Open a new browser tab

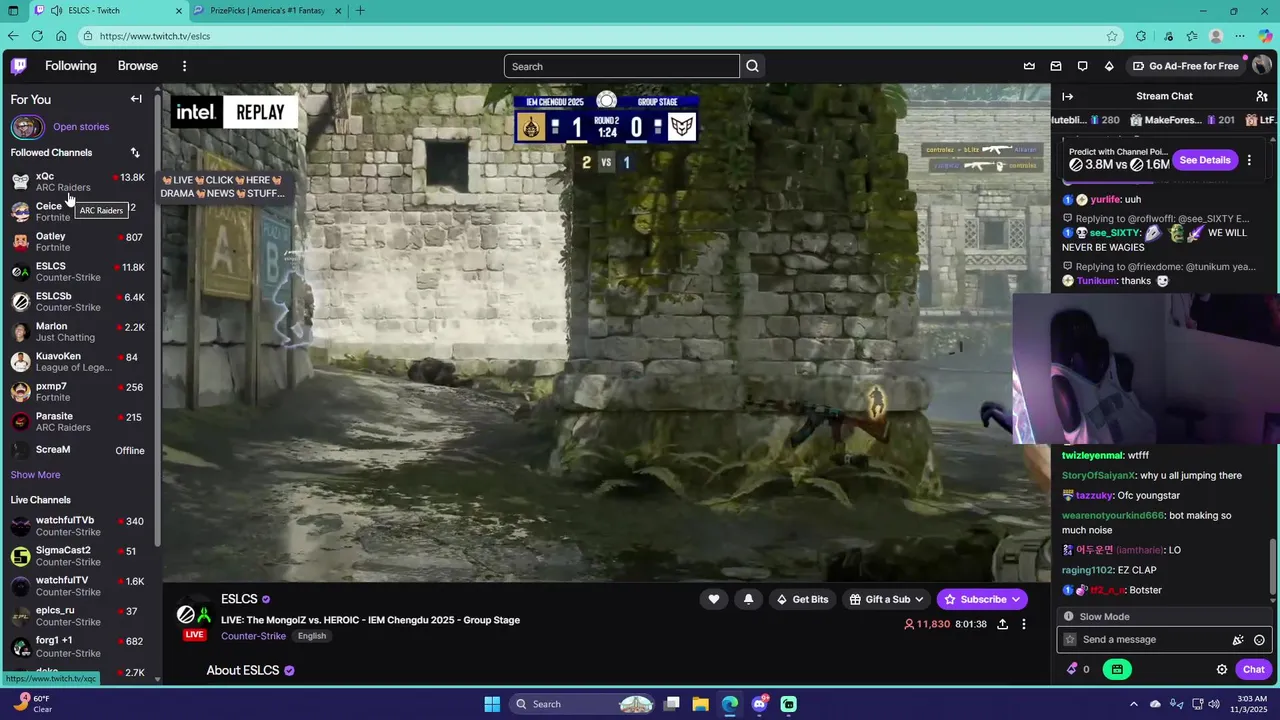coord(360,10)
